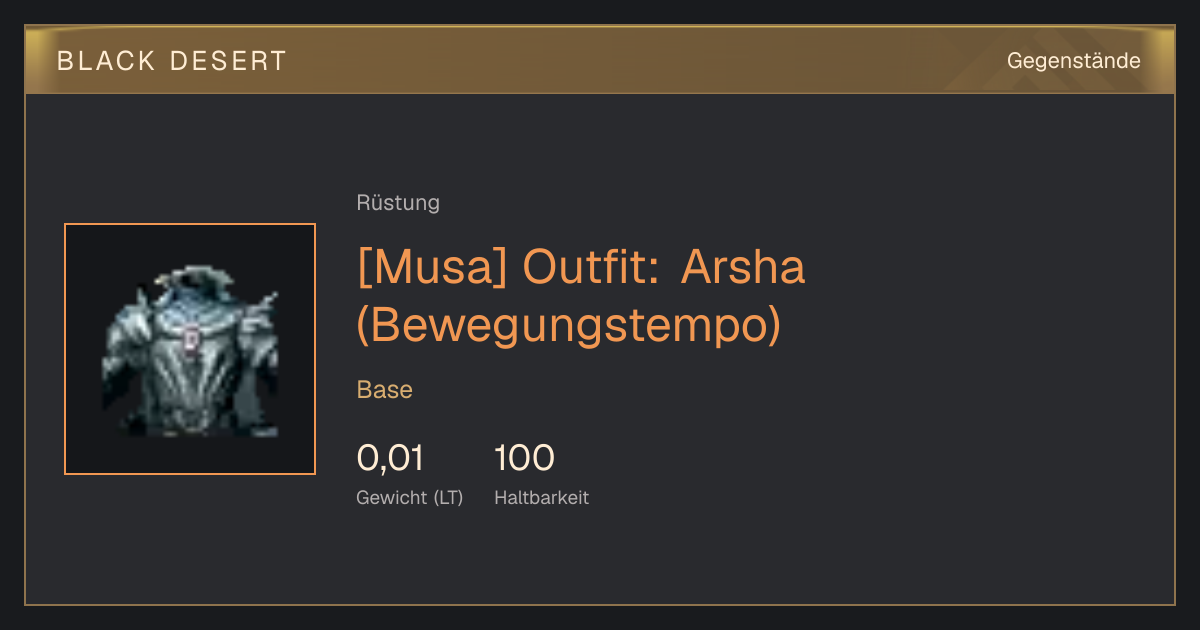1200x630 pixels.
Task: Click the (Bewegungstempo) title line
Action: pos(568,325)
